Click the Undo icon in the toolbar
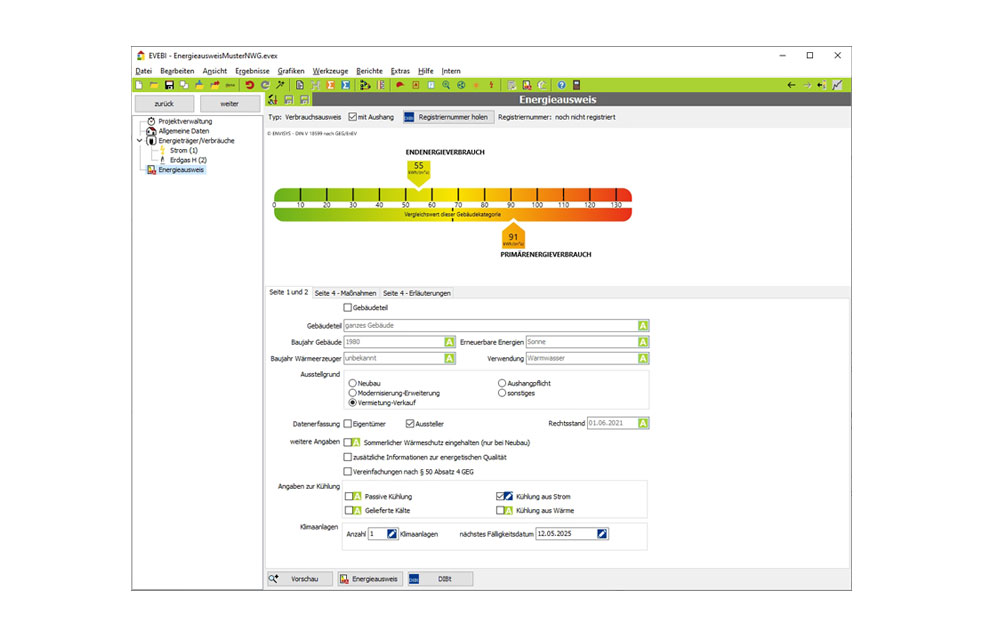This screenshot has height=632, width=983. 251,85
